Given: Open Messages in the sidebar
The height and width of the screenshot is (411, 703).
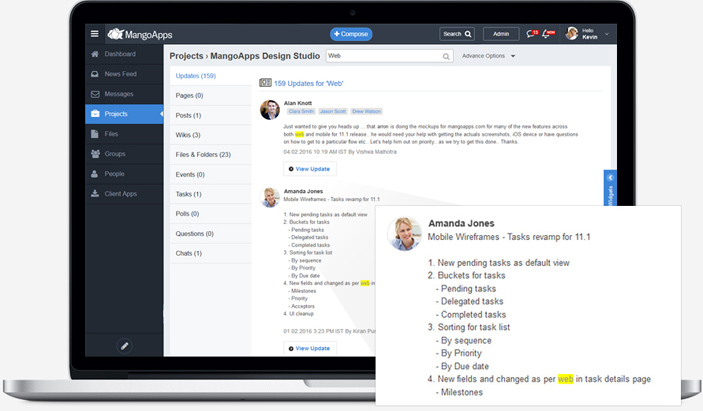Looking at the screenshot, I should (124, 94).
